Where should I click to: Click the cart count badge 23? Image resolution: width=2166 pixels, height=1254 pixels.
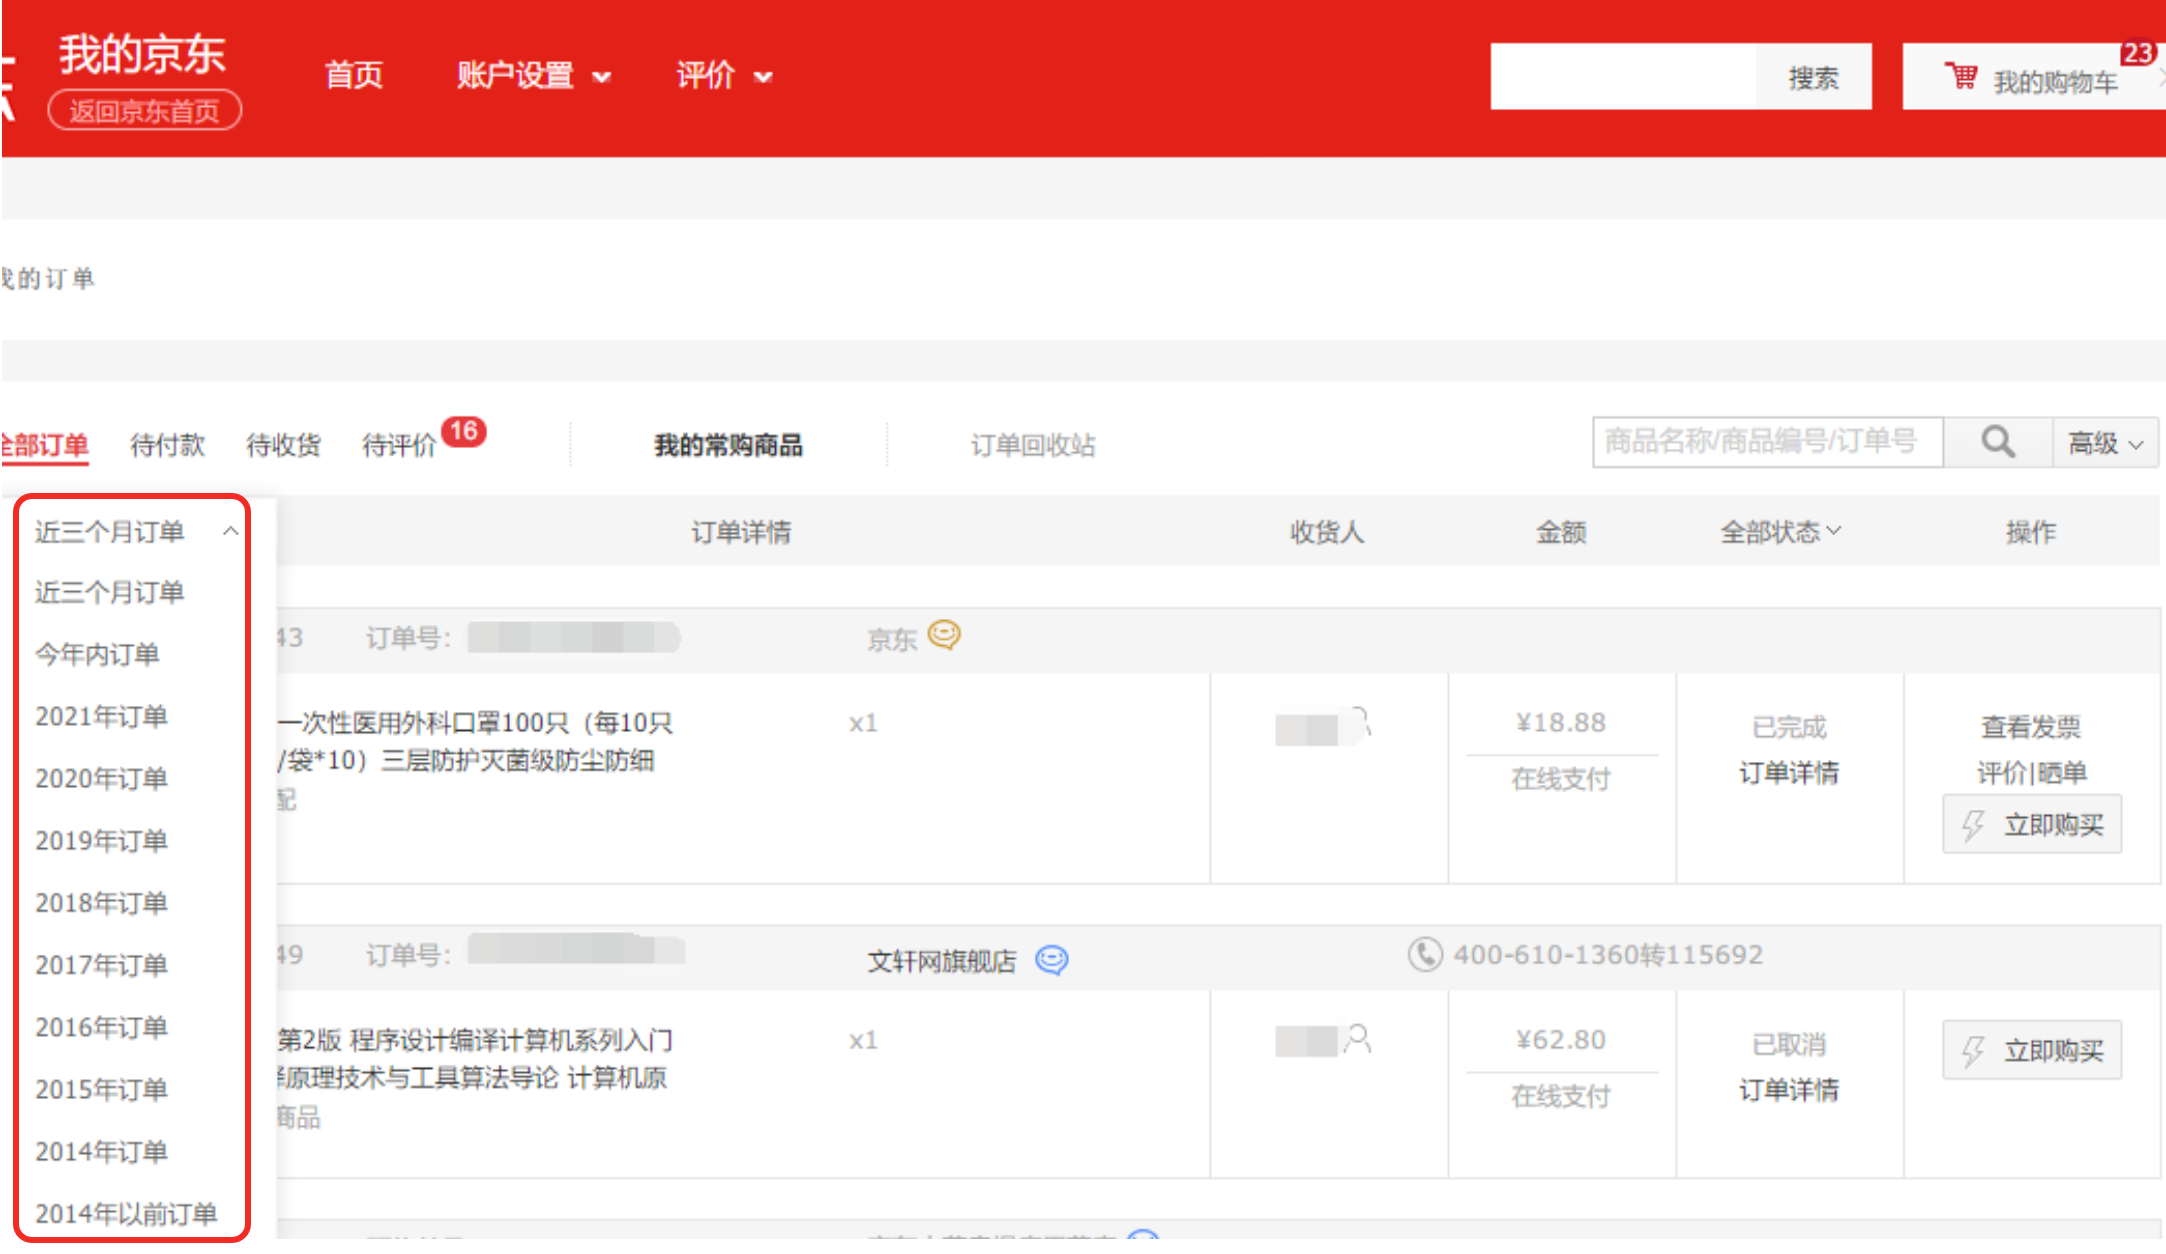click(2138, 53)
